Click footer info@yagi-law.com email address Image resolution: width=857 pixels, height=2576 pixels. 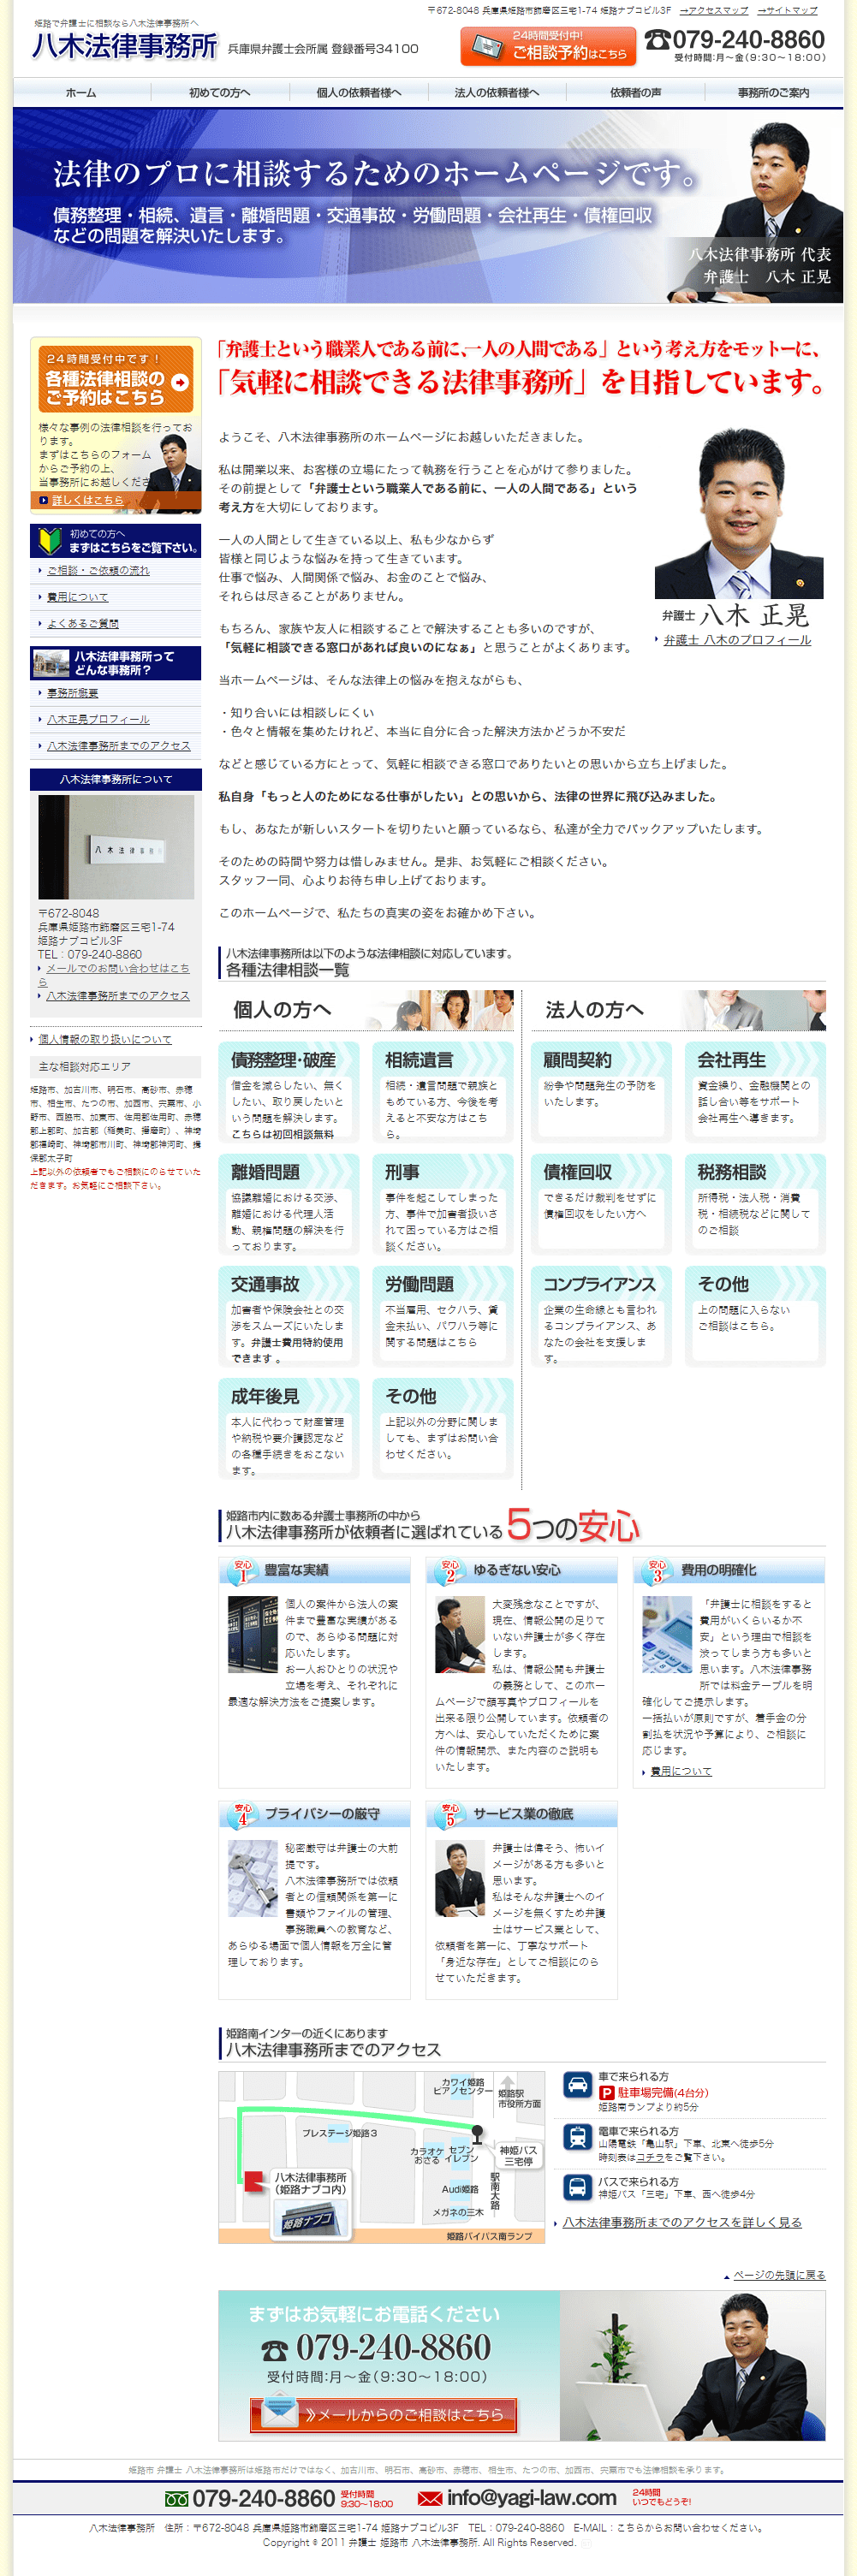tap(531, 2499)
